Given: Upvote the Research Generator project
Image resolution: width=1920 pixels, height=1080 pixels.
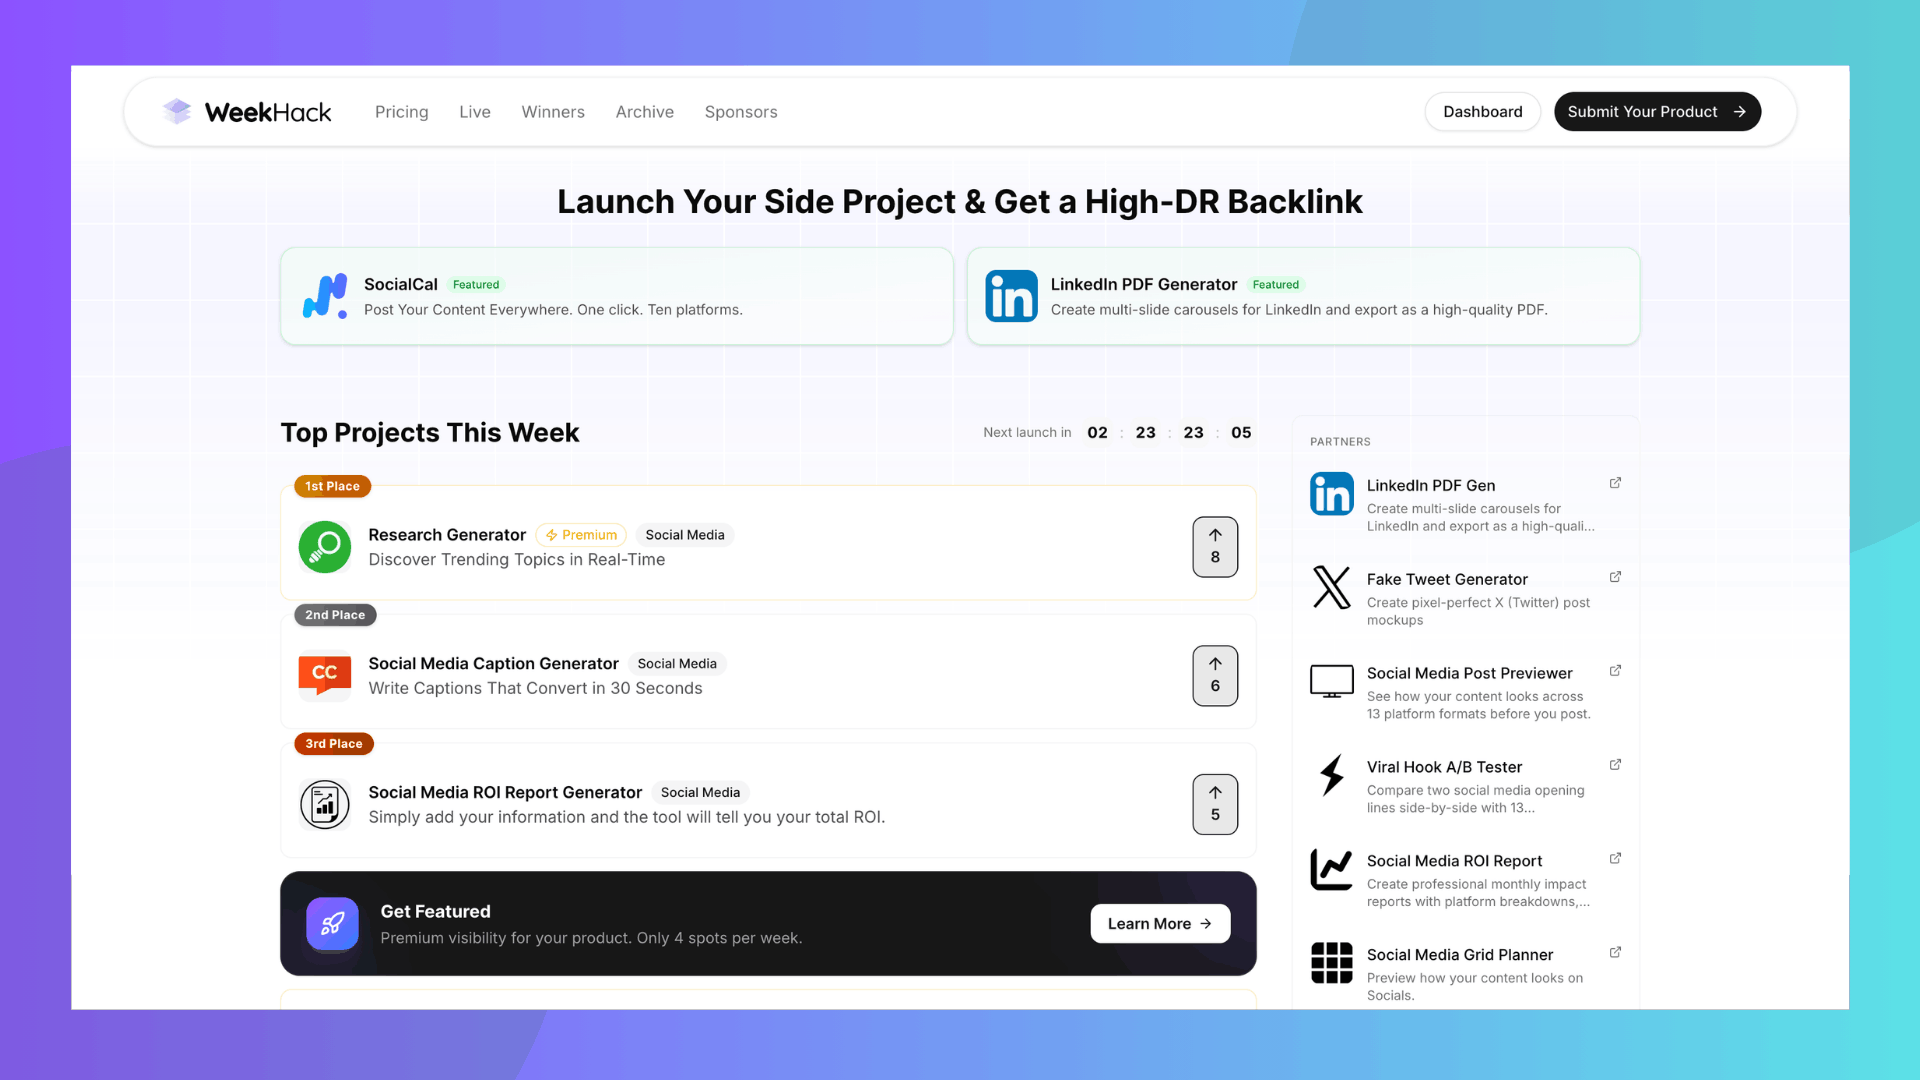Looking at the screenshot, I should (x=1215, y=547).
